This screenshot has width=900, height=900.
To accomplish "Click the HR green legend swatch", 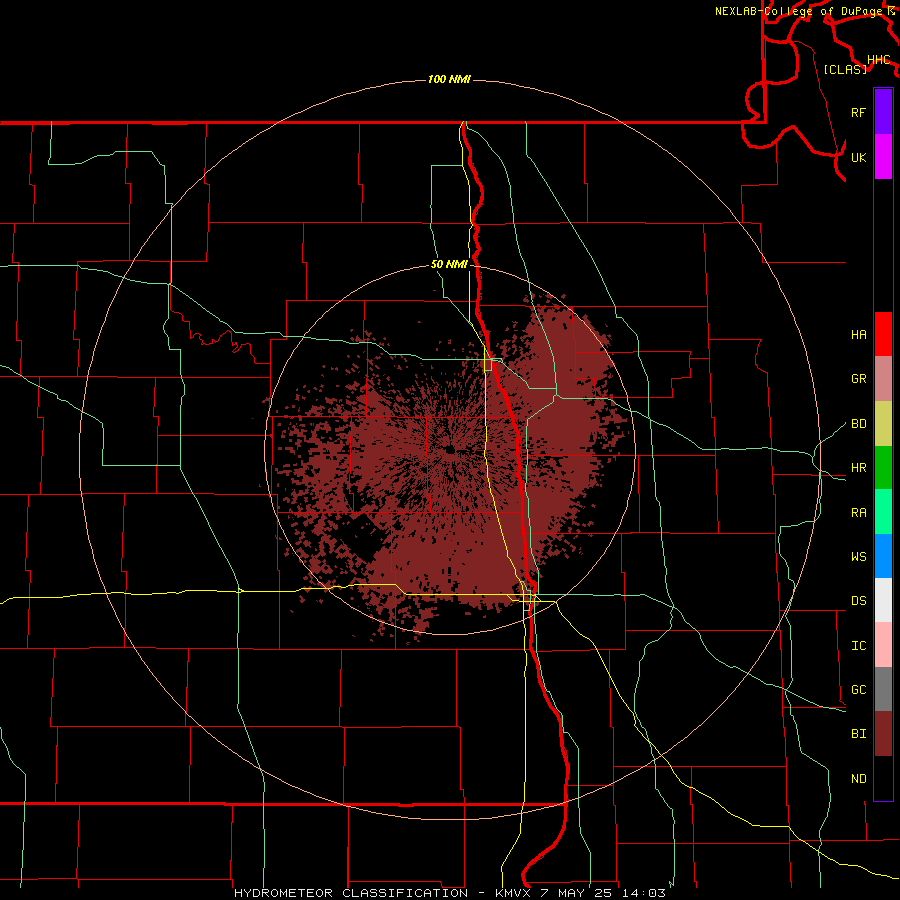I will coord(883,468).
